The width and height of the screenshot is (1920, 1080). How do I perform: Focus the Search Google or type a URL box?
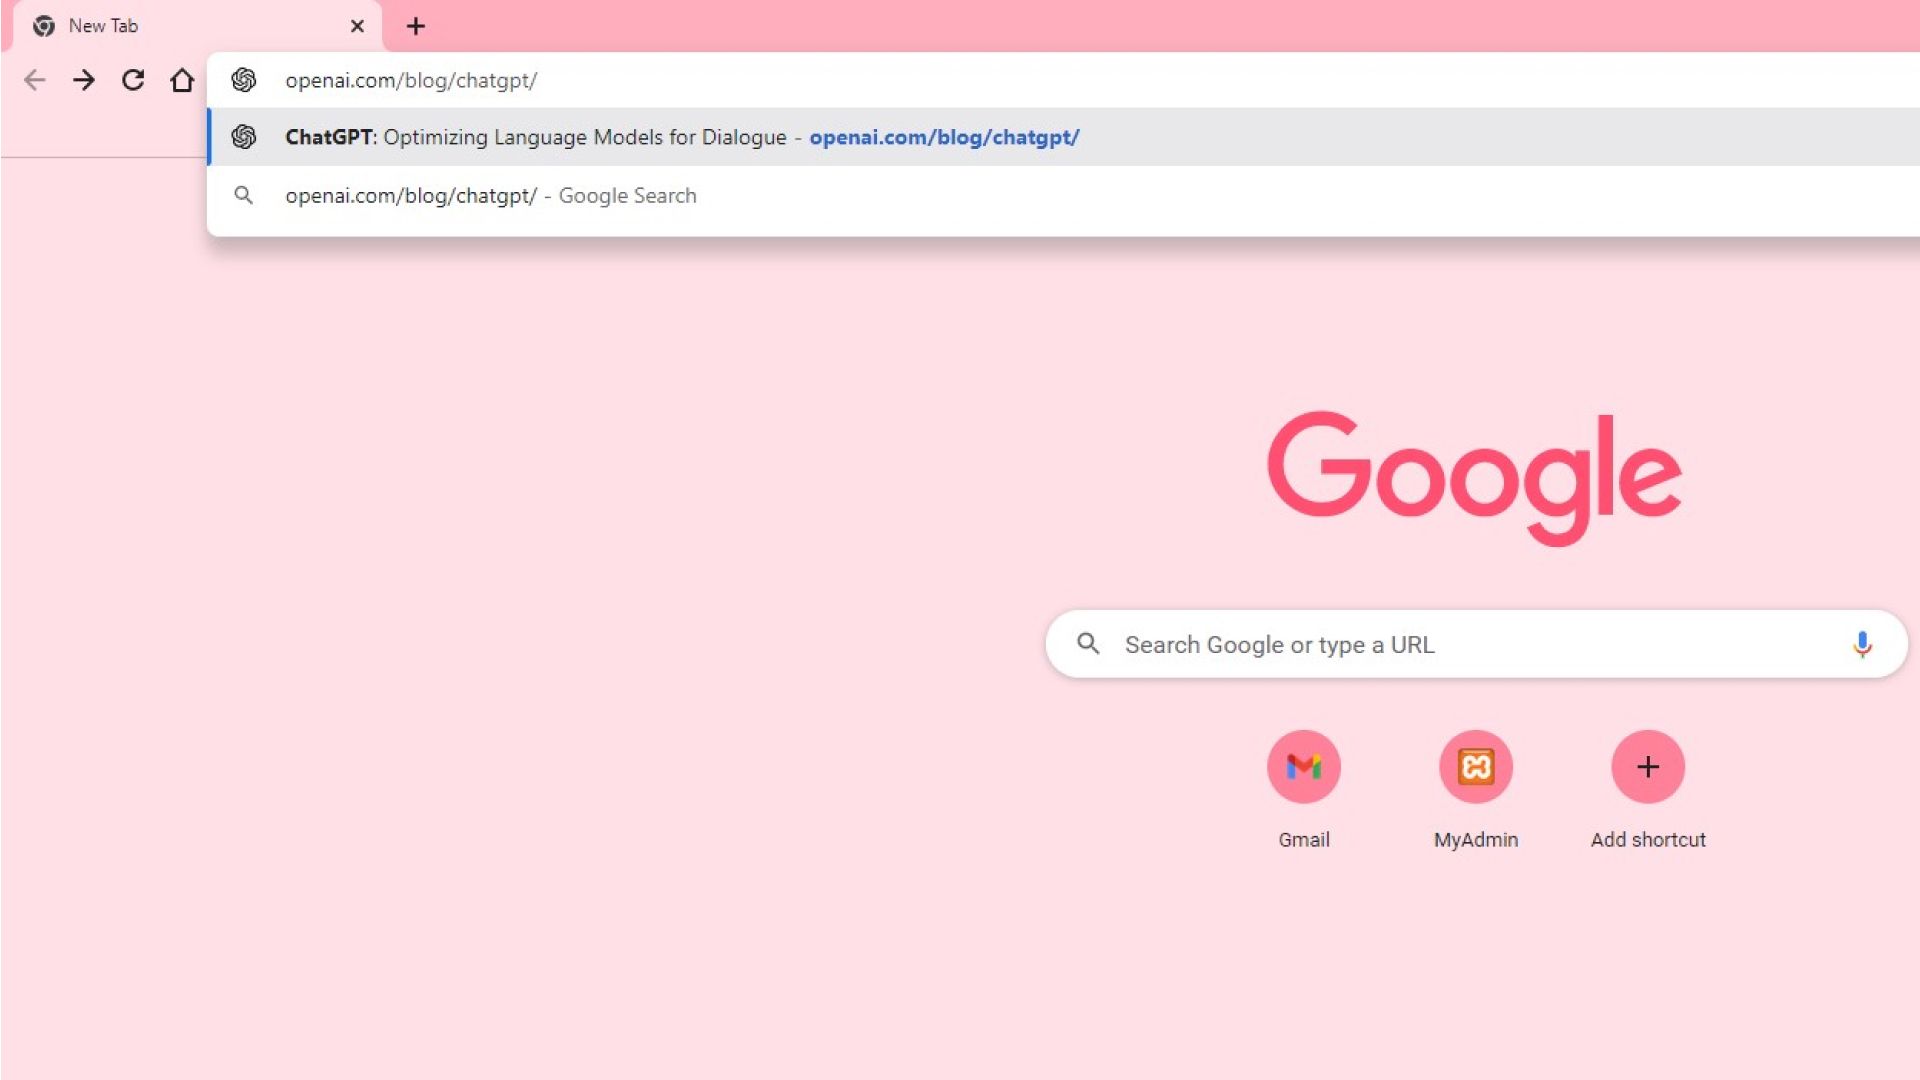1476,644
